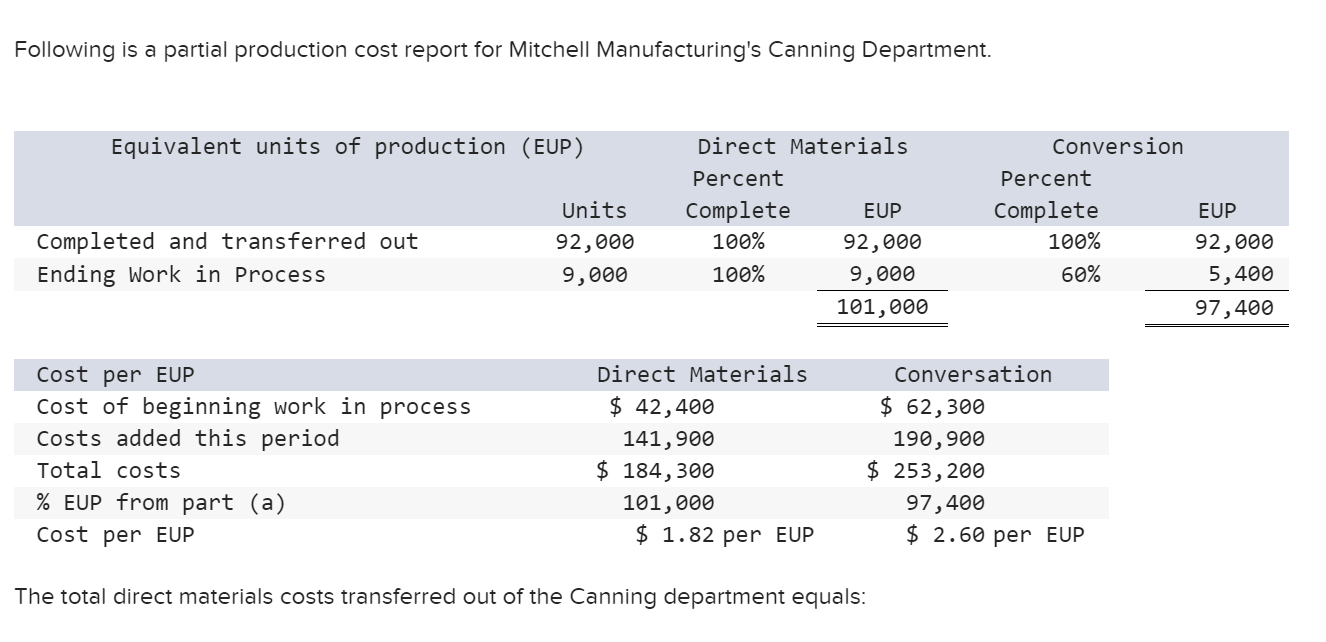
Task: Click the Conversion column header
Action: tap(1117, 145)
